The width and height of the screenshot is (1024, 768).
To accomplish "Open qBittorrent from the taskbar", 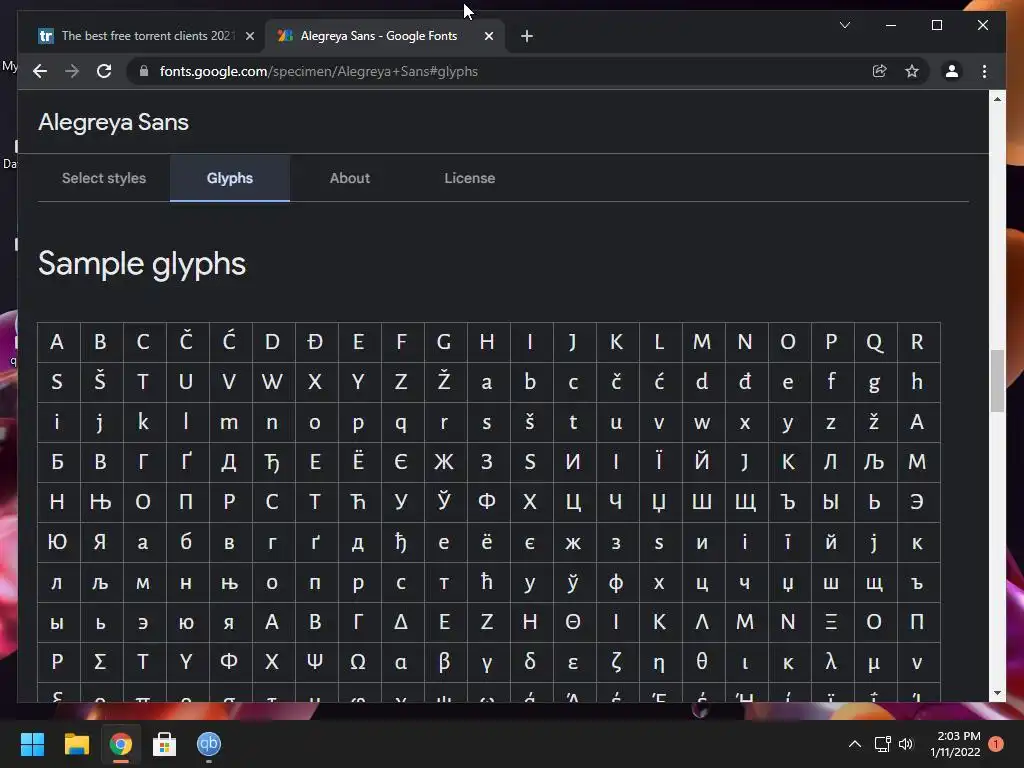I will pos(209,744).
